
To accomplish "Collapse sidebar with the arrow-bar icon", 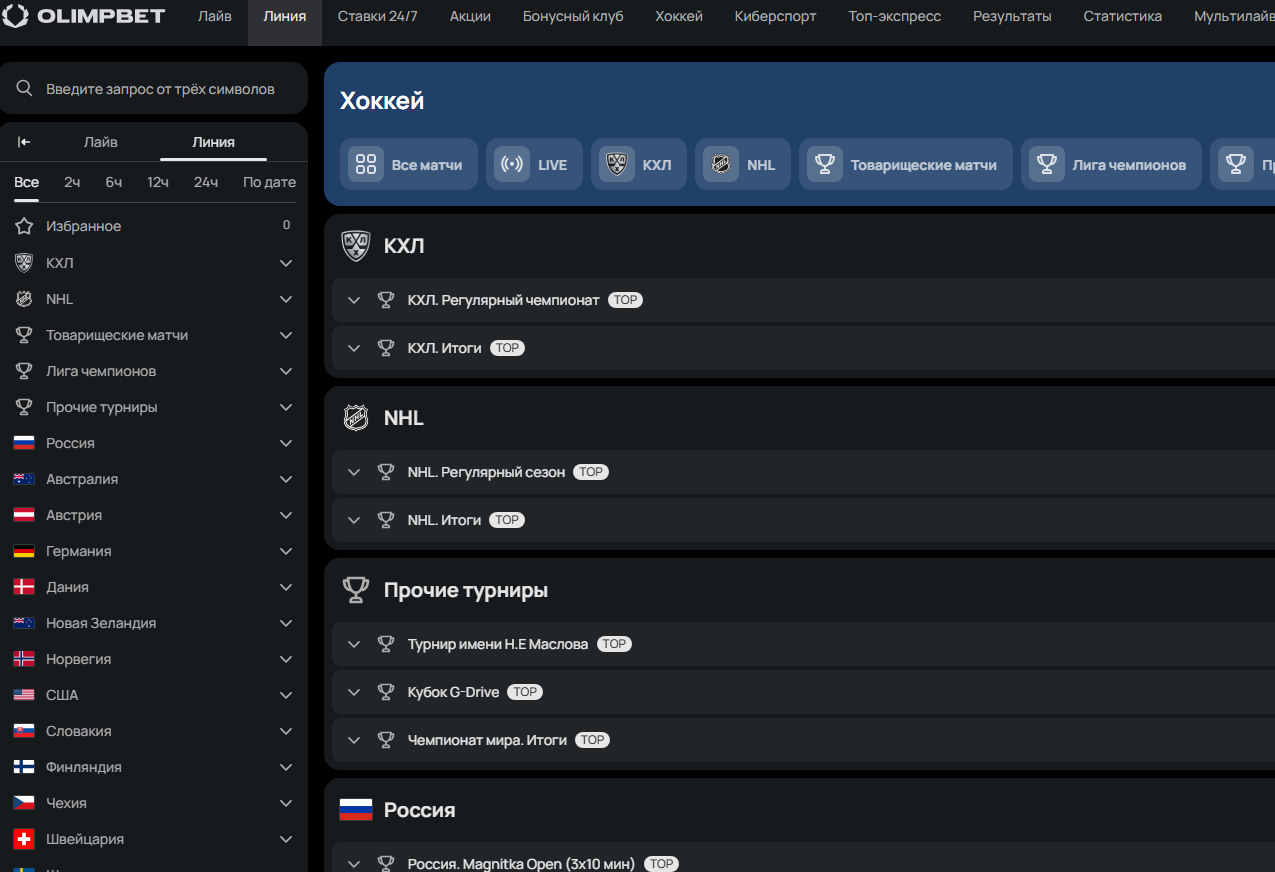I will 24,142.
